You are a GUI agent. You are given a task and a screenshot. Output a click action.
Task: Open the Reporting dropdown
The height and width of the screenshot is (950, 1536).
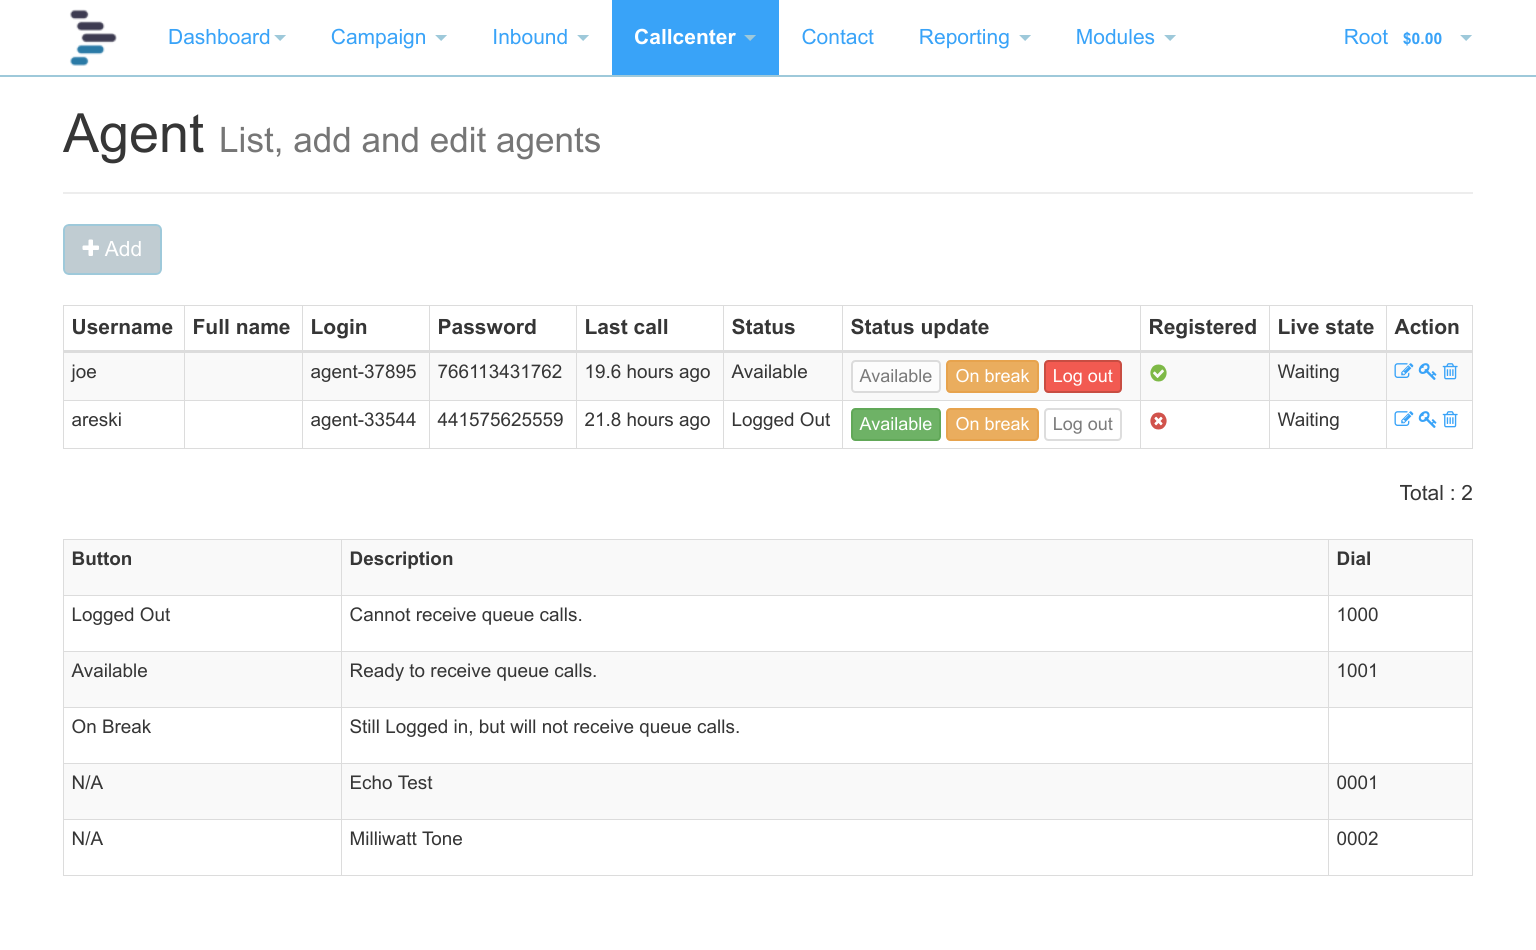[x=974, y=37]
